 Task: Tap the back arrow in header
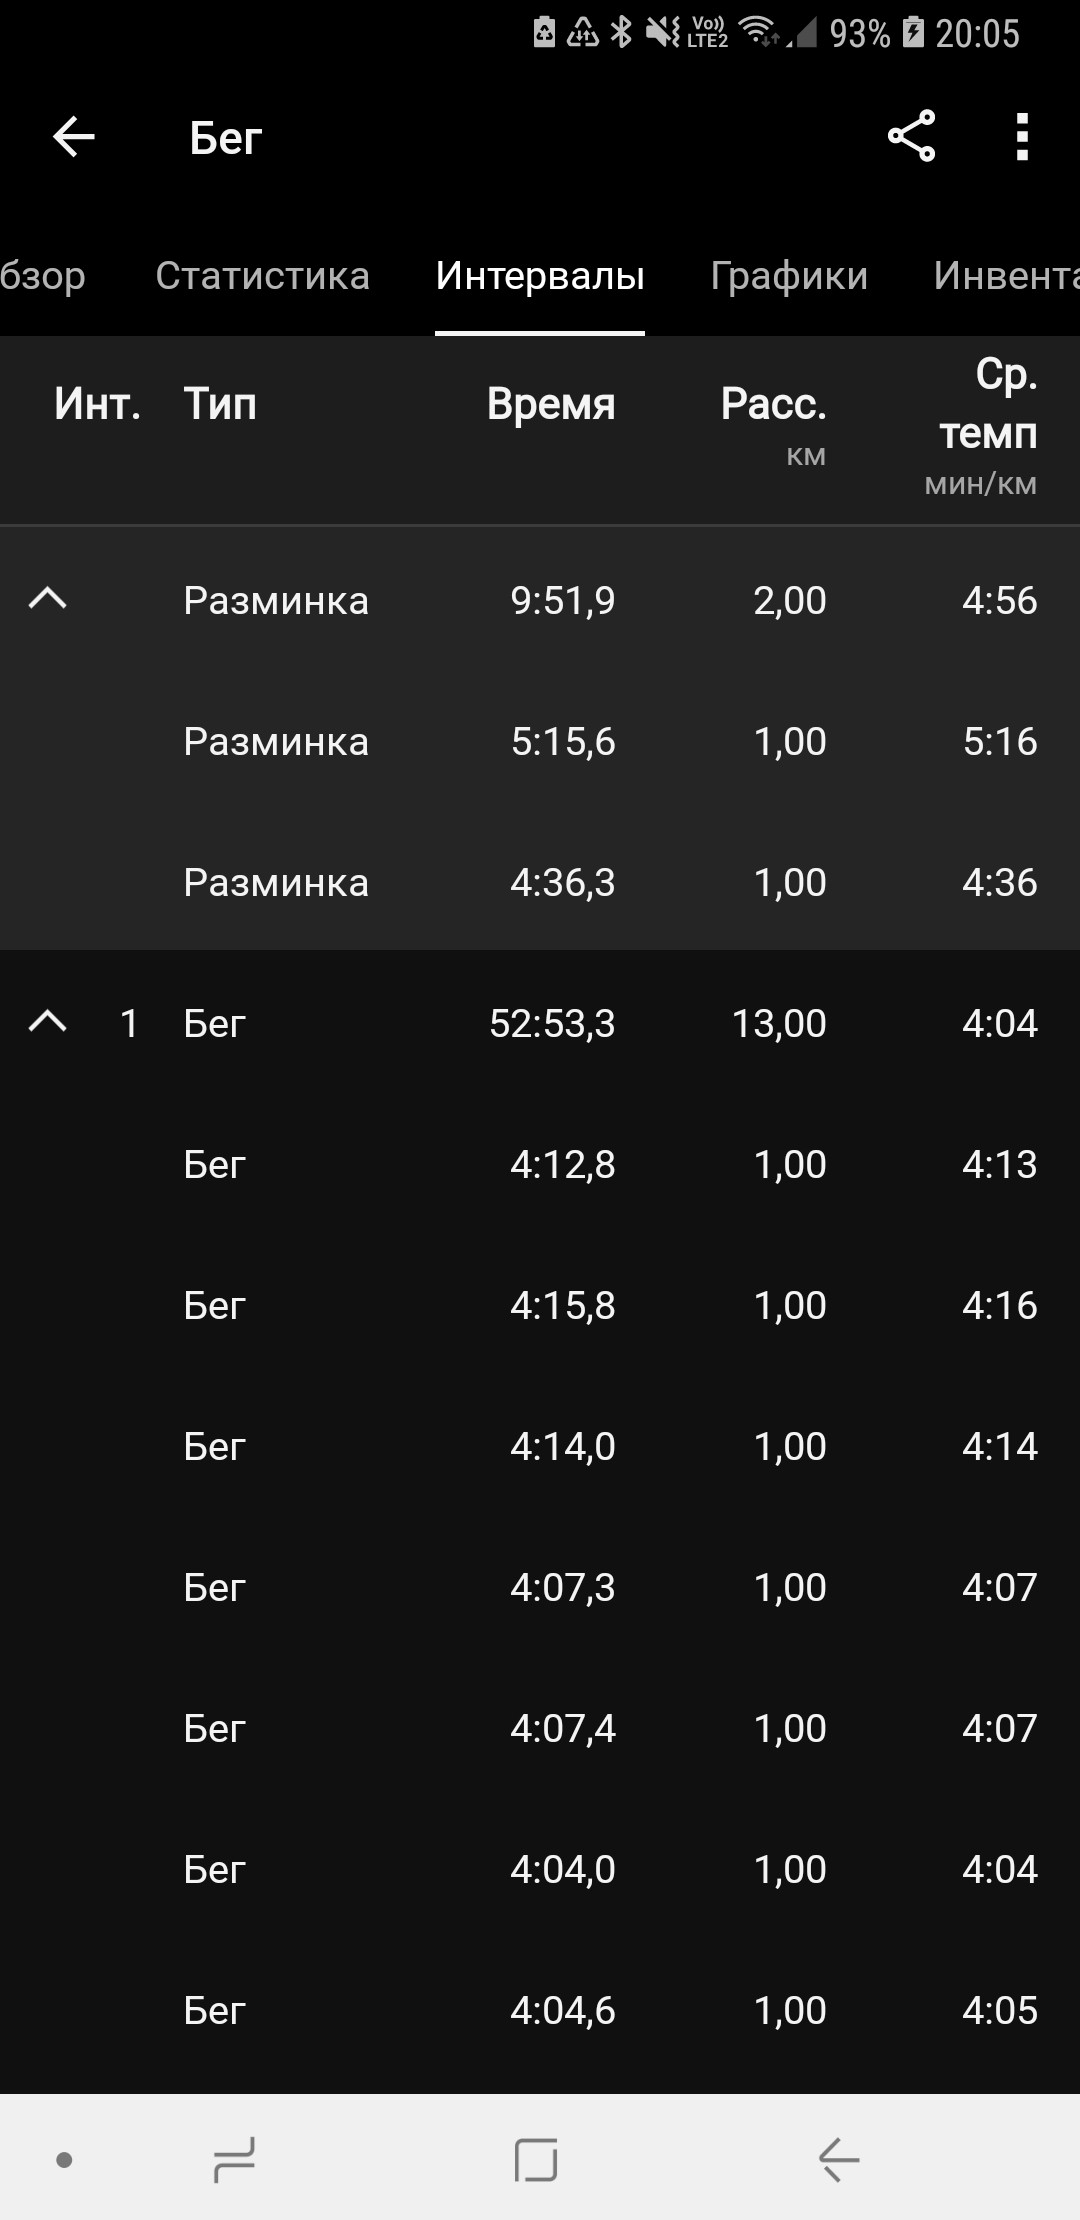click(74, 137)
